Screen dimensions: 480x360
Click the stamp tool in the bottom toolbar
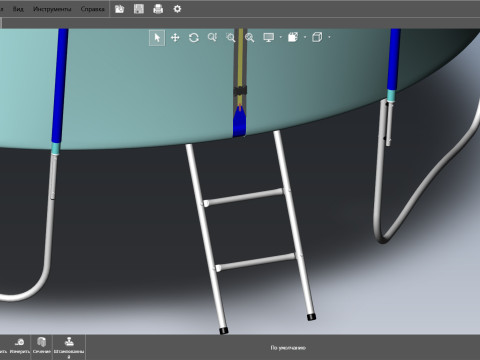click(69, 347)
